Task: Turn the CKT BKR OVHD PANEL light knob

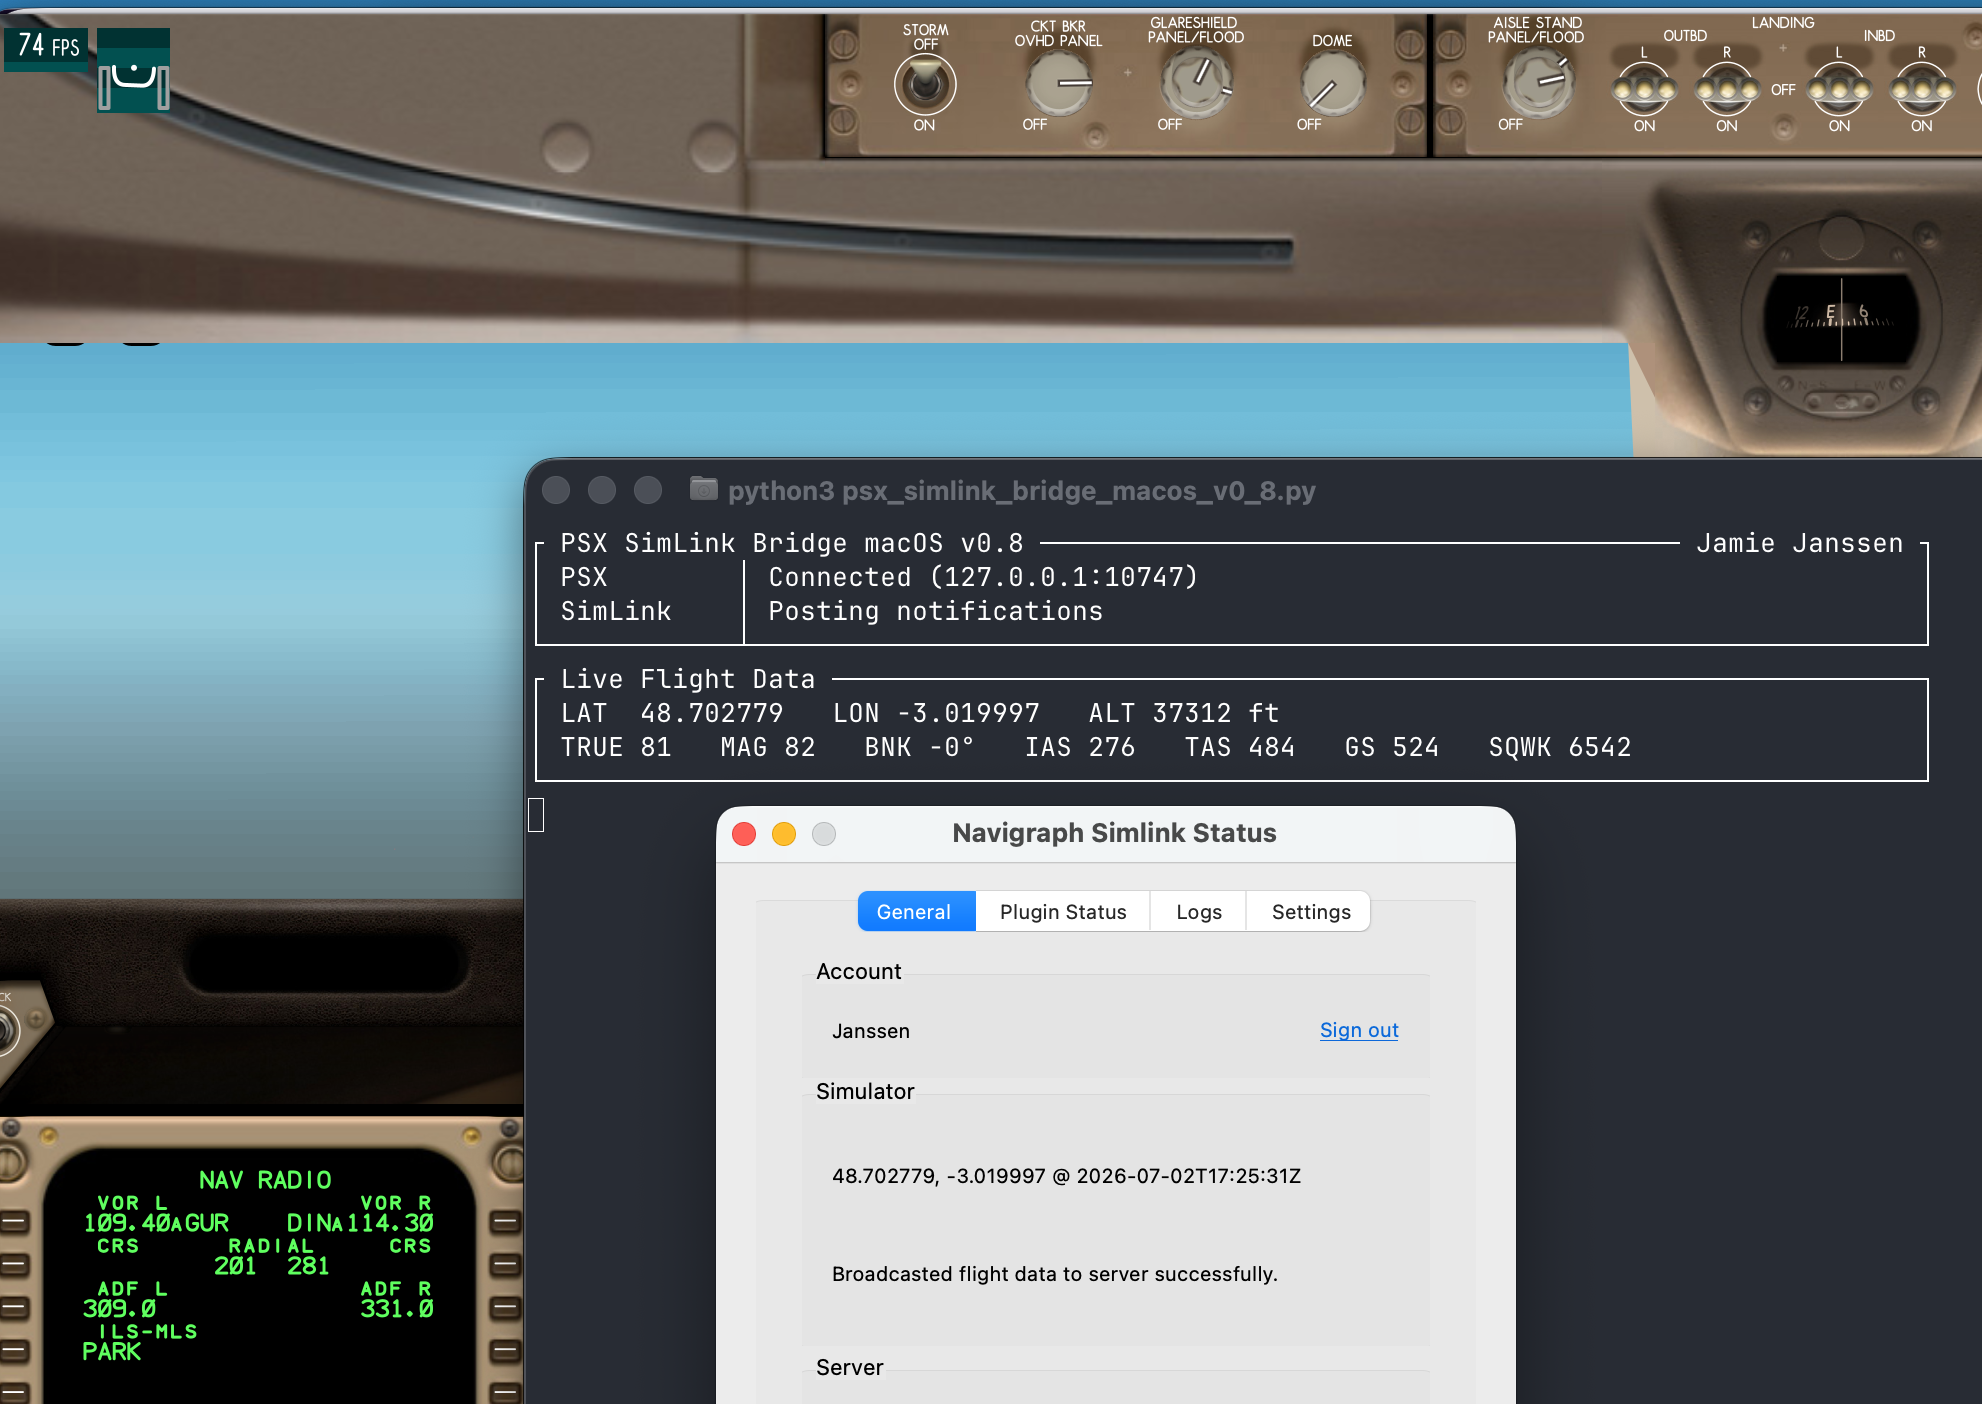Action: (1060, 83)
